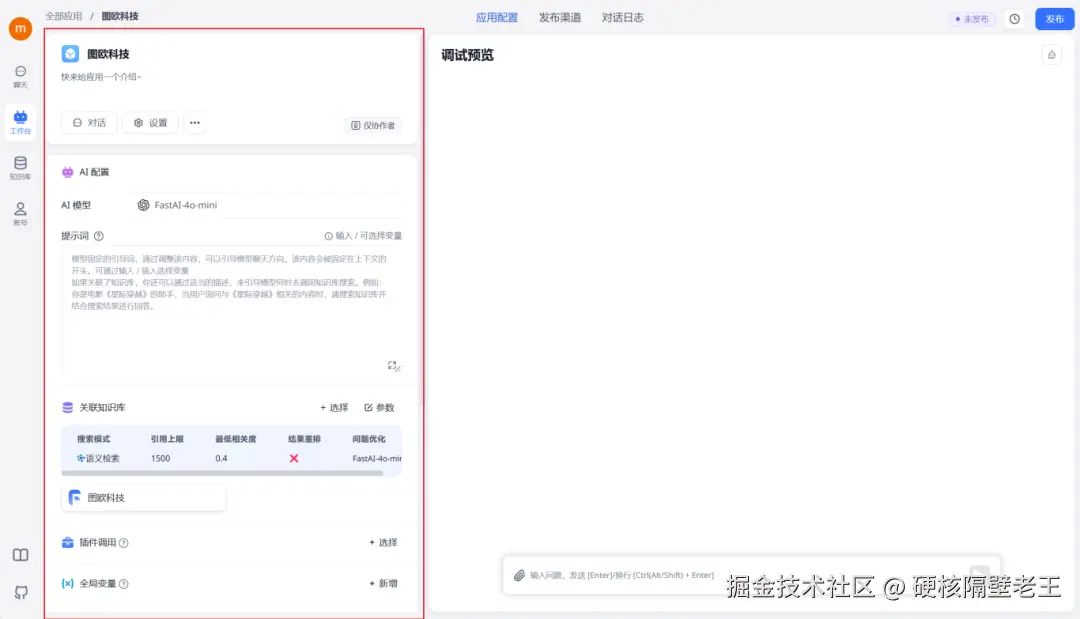1080x619 pixels.
Task: Click the 图欧科技 app logo icon
Action: (x=70, y=54)
